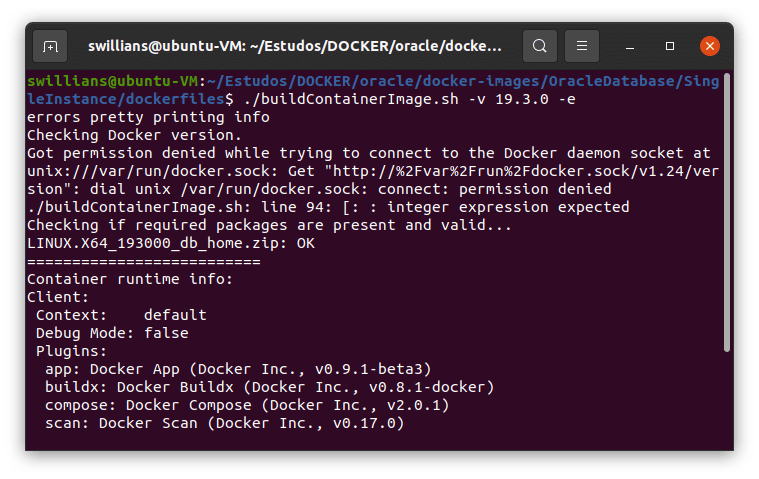Open a new terminal tab
Viewport: 759px width, 479px height.
tap(50, 46)
